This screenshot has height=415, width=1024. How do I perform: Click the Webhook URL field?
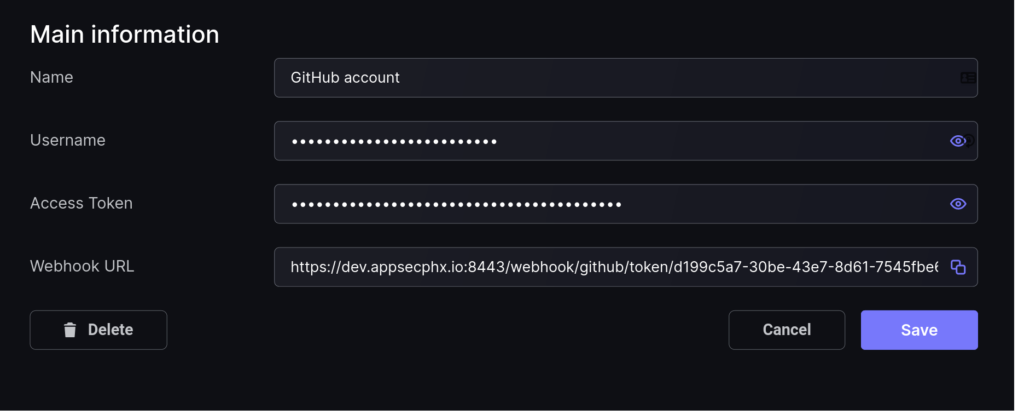(626, 267)
